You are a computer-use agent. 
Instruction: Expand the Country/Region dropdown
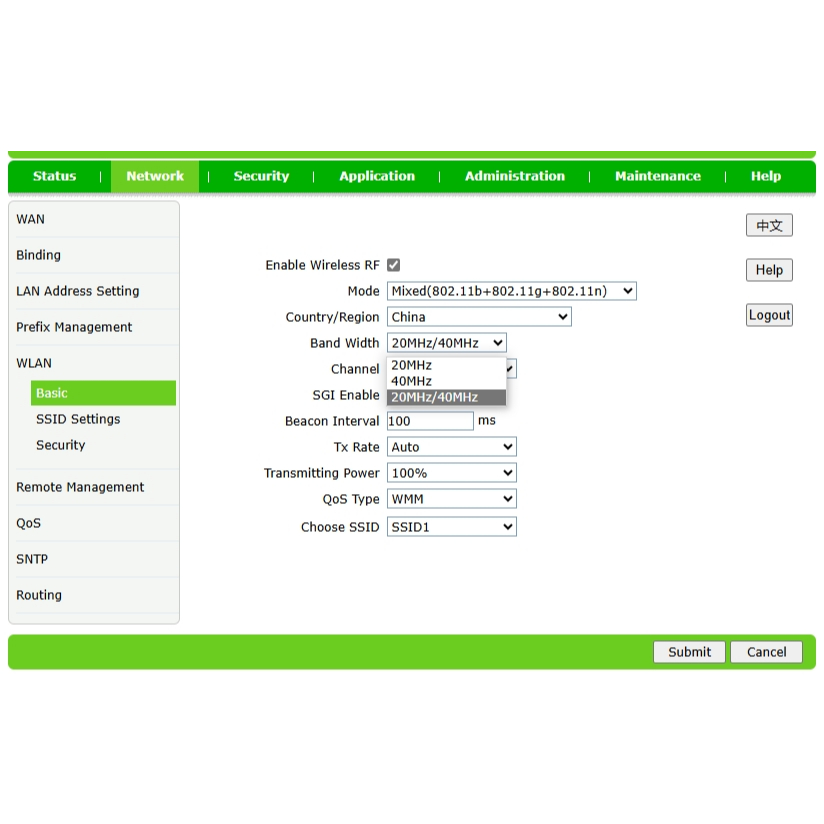pos(479,317)
